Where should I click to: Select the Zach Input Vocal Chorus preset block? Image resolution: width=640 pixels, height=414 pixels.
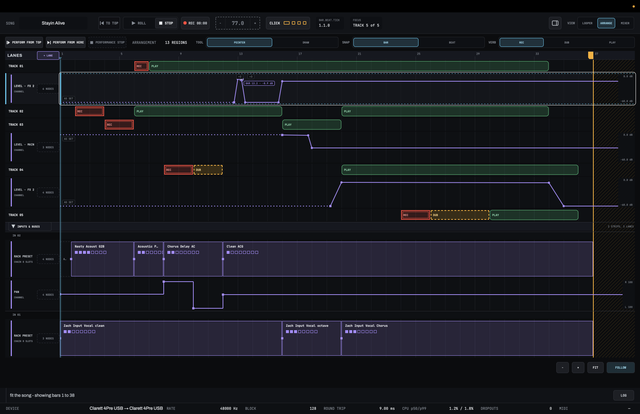(467, 338)
